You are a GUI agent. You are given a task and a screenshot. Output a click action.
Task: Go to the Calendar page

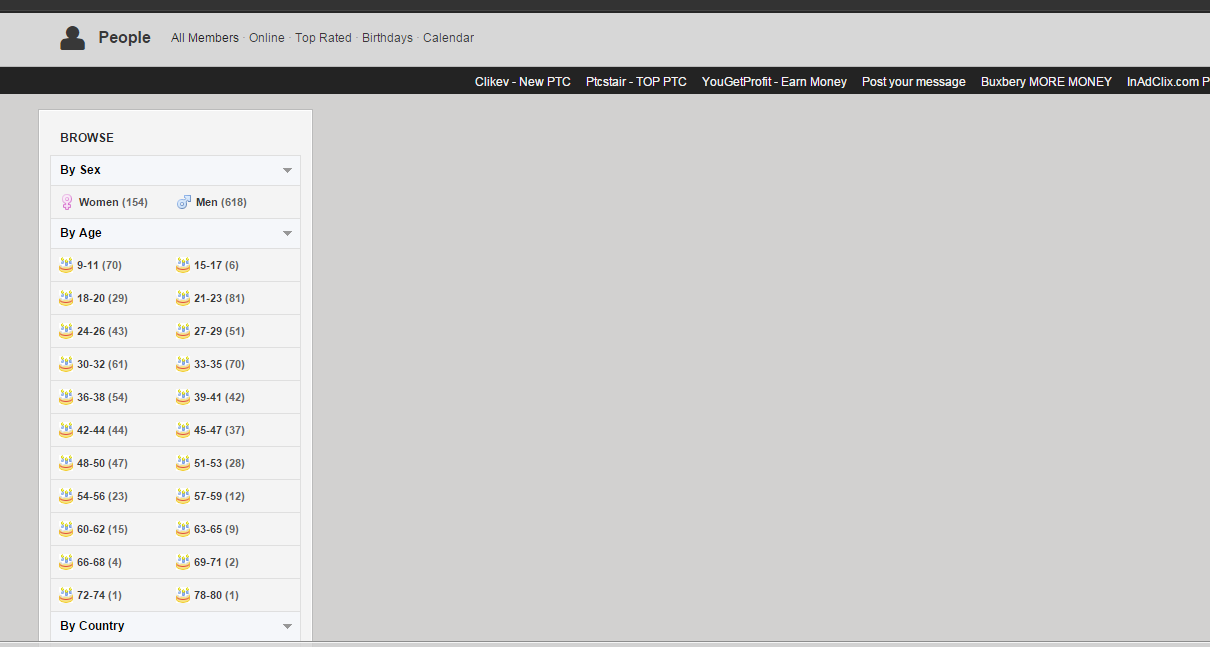(448, 38)
